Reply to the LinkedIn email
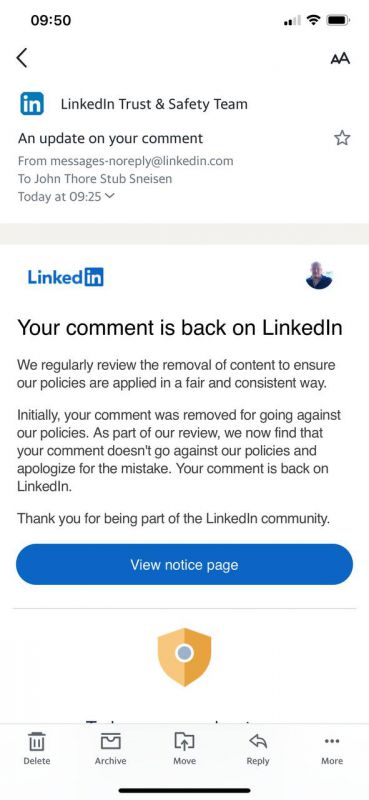 click(258, 749)
